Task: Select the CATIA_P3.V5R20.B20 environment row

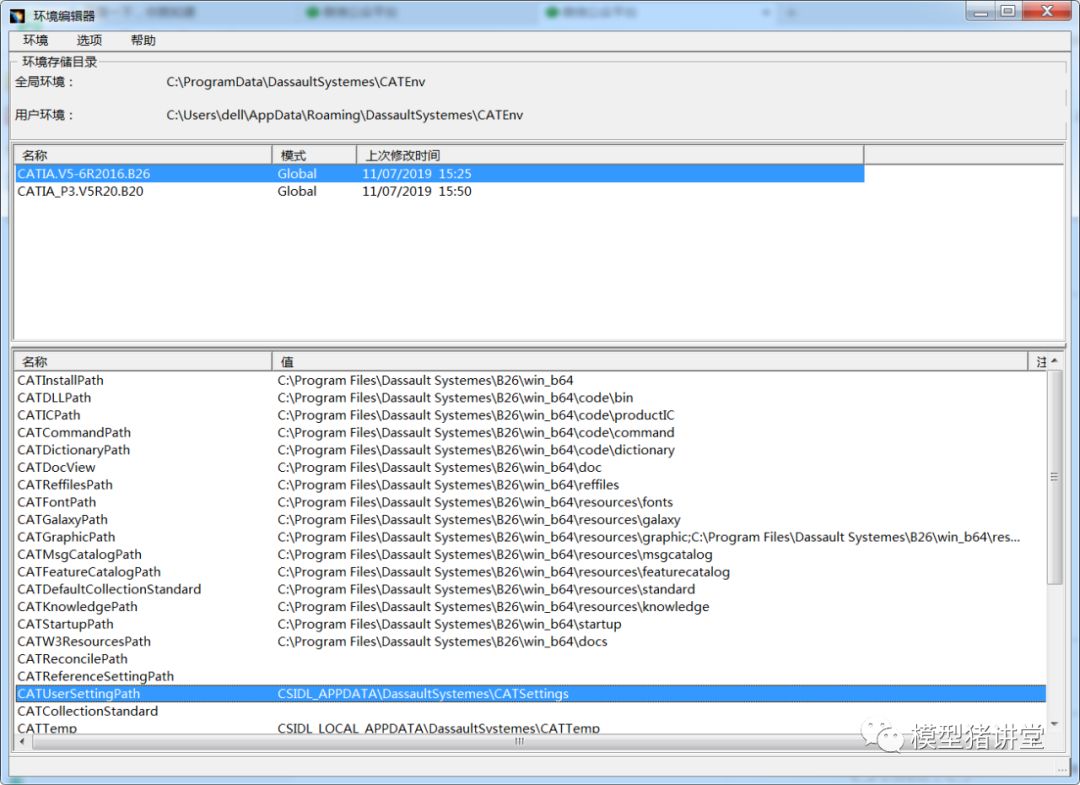Action: pyautogui.click(x=439, y=191)
